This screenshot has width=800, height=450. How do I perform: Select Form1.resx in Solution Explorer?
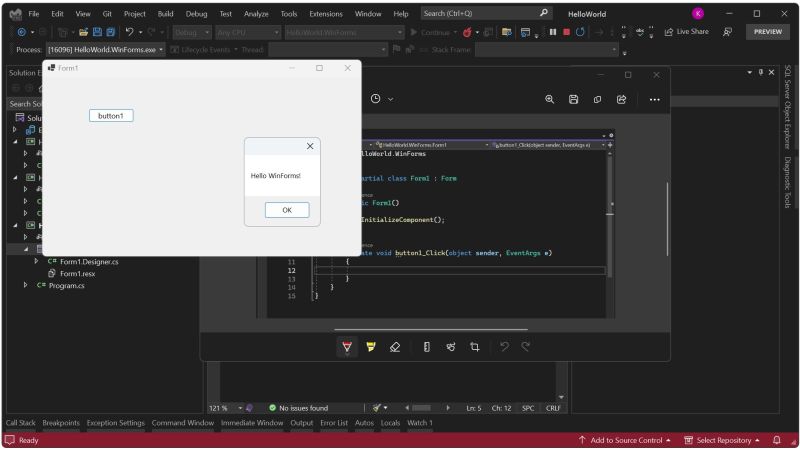[78, 273]
